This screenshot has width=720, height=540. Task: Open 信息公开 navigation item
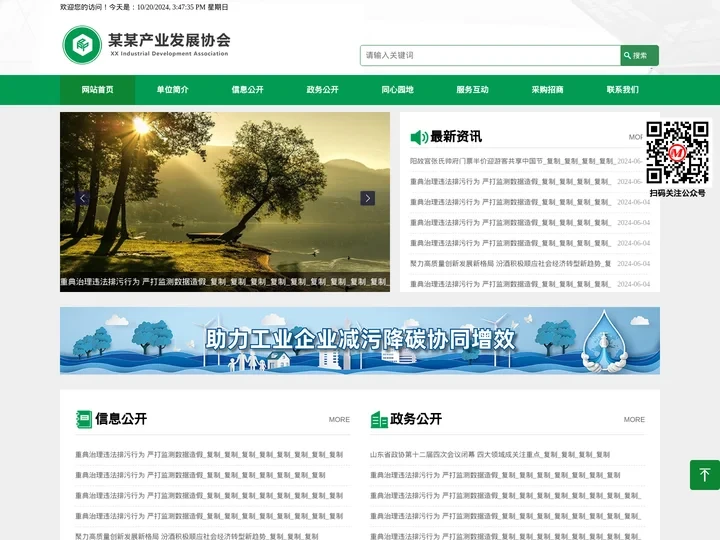point(248,90)
